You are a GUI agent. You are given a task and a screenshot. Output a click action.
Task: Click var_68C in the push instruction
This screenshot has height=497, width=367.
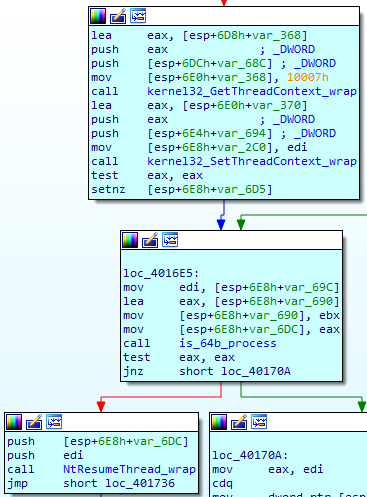point(241,63)
